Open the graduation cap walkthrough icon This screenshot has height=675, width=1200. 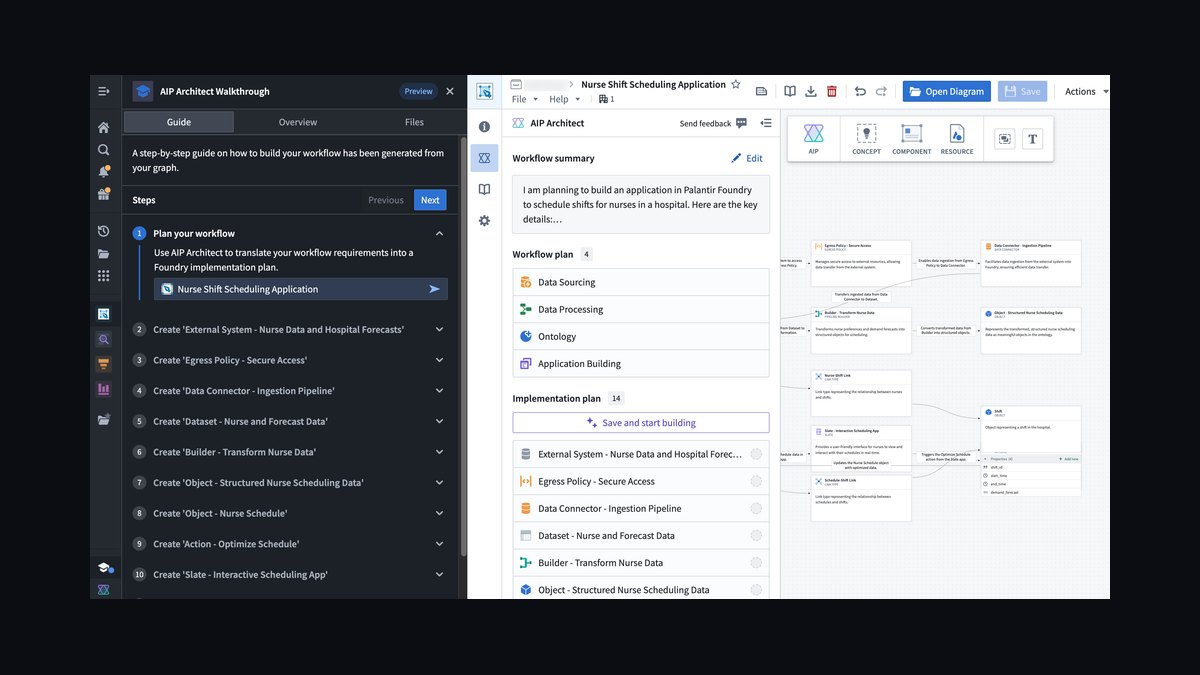[x=103, y=568]
